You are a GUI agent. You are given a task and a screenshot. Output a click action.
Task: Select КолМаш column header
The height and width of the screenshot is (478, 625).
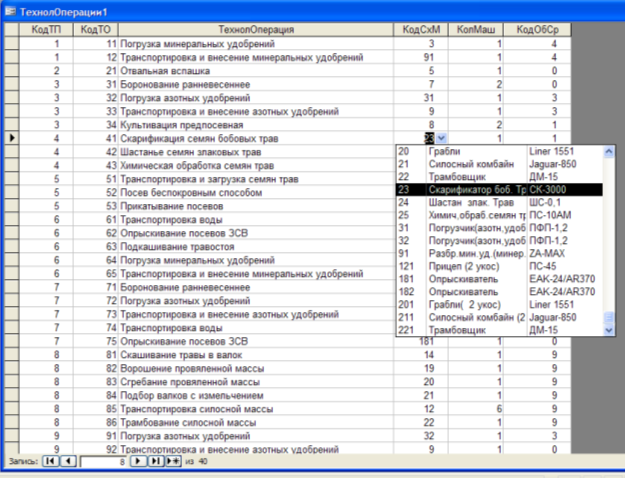[x=476, y=30]
